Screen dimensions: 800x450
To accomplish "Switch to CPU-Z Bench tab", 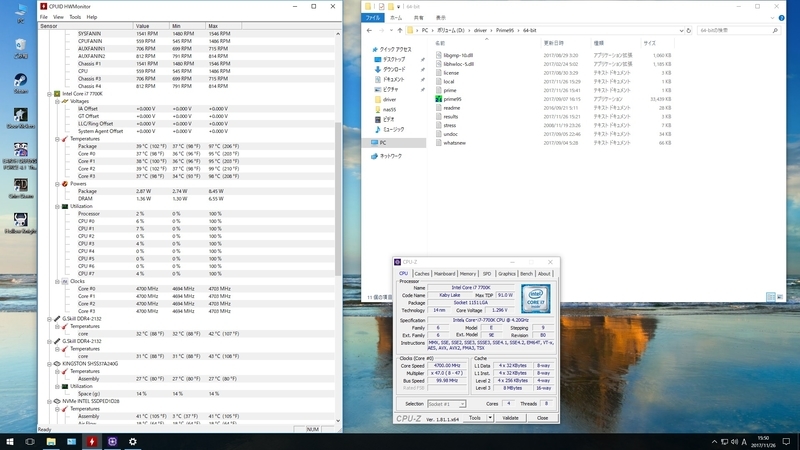I will pos(527,273).
